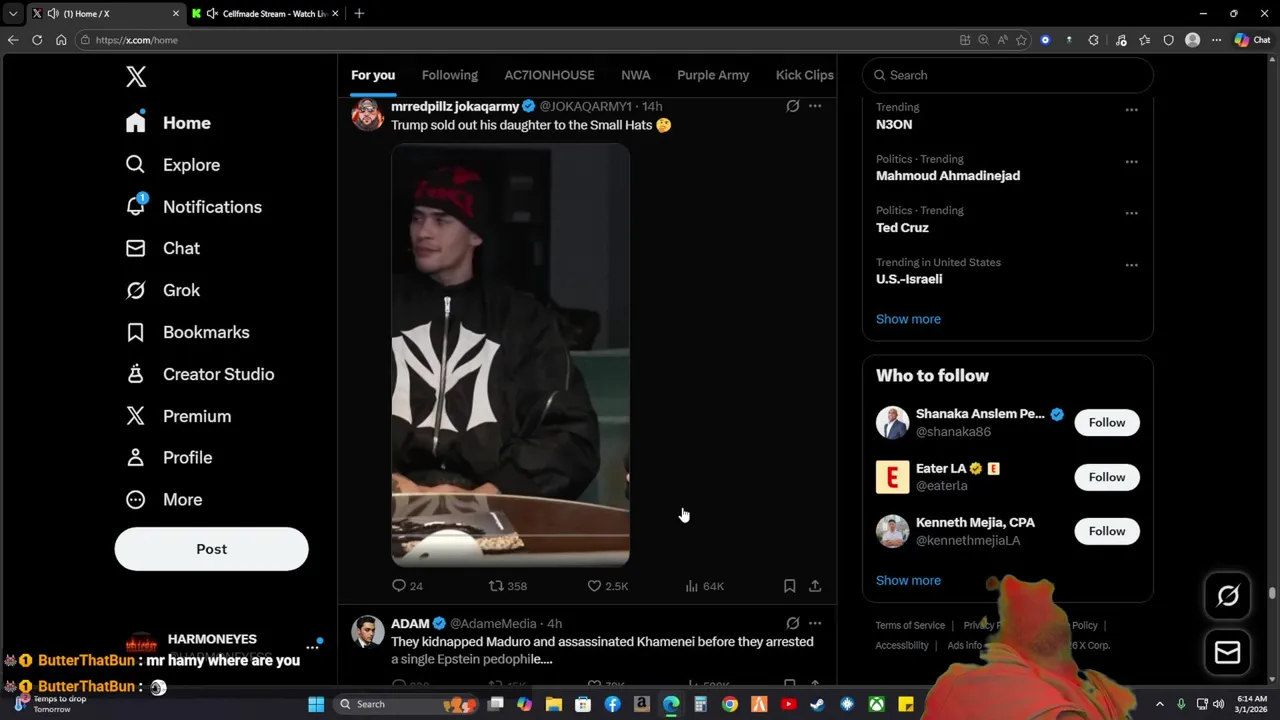Go to browser home page
Screen dimensions: 1280x720
61,40
